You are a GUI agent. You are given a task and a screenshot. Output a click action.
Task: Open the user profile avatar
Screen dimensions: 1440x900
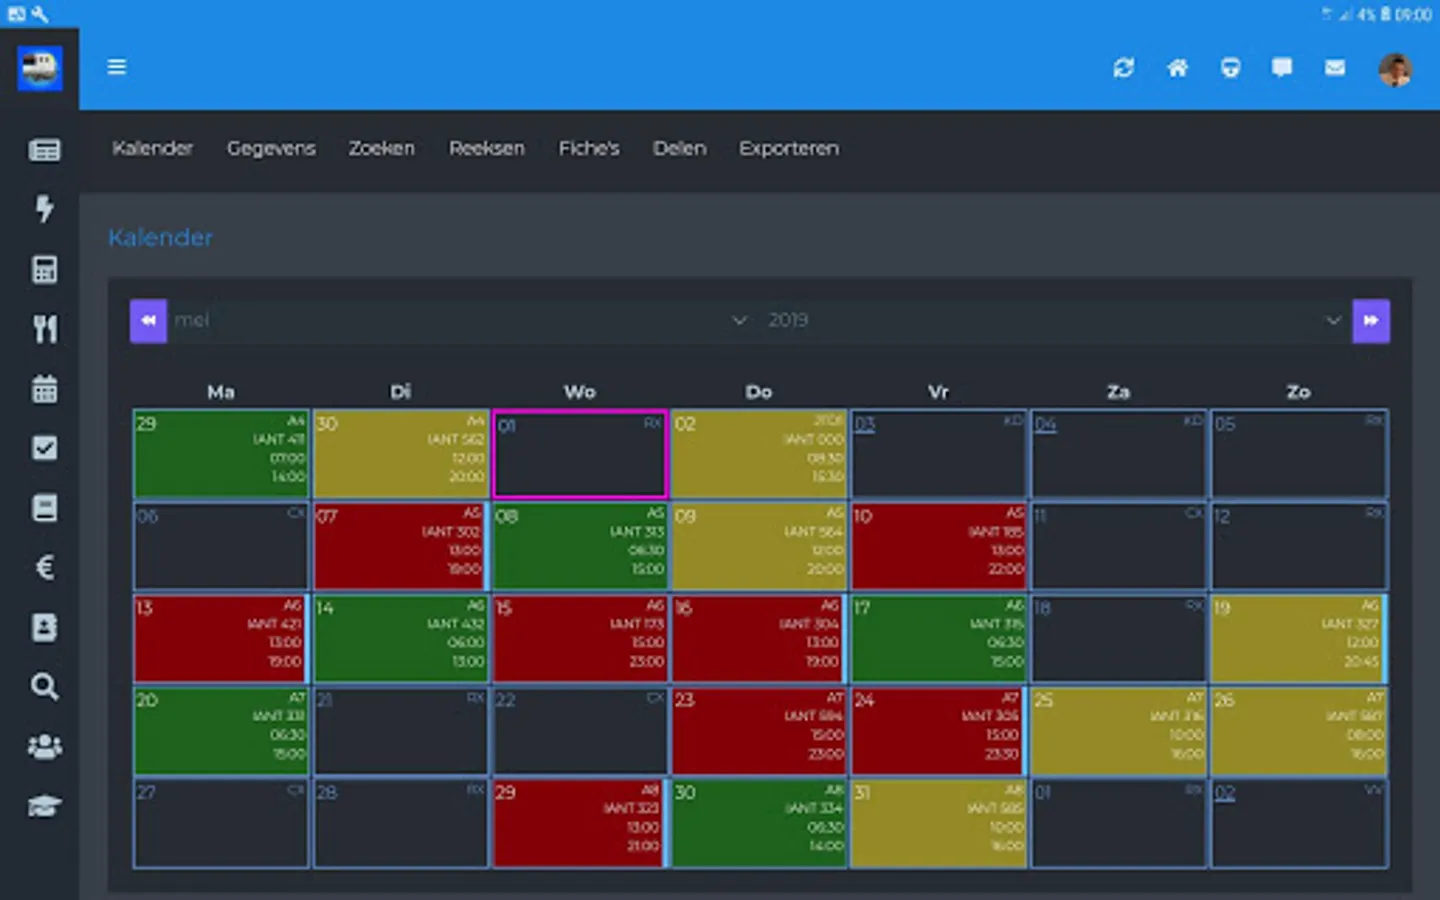pyautogui.click(x=1394, y=69)
